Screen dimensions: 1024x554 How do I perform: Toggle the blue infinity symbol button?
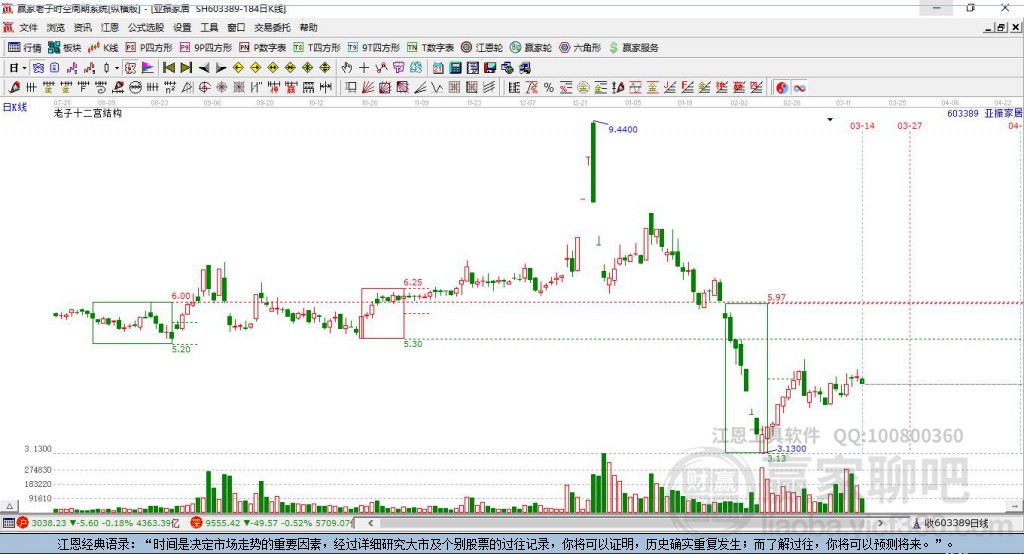tap(799, 88)
